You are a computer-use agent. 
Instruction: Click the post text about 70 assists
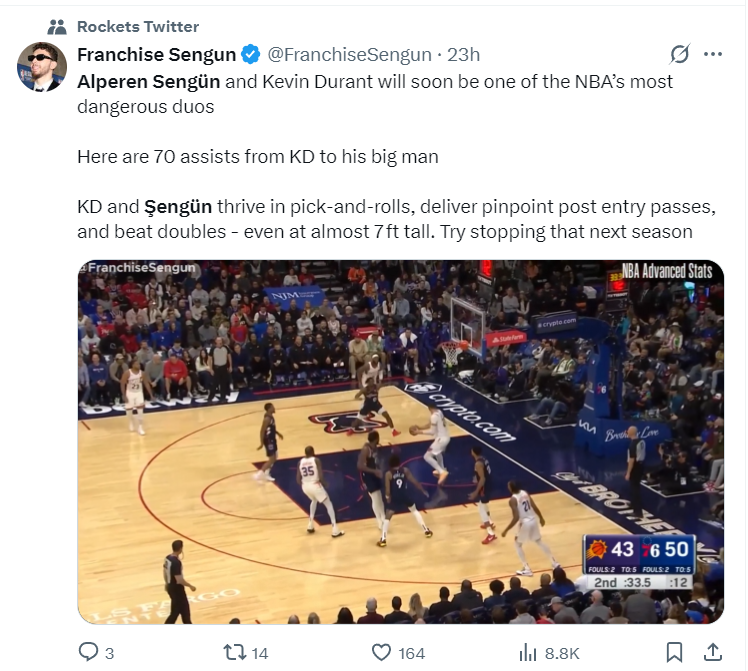click(x=257, y=157)
